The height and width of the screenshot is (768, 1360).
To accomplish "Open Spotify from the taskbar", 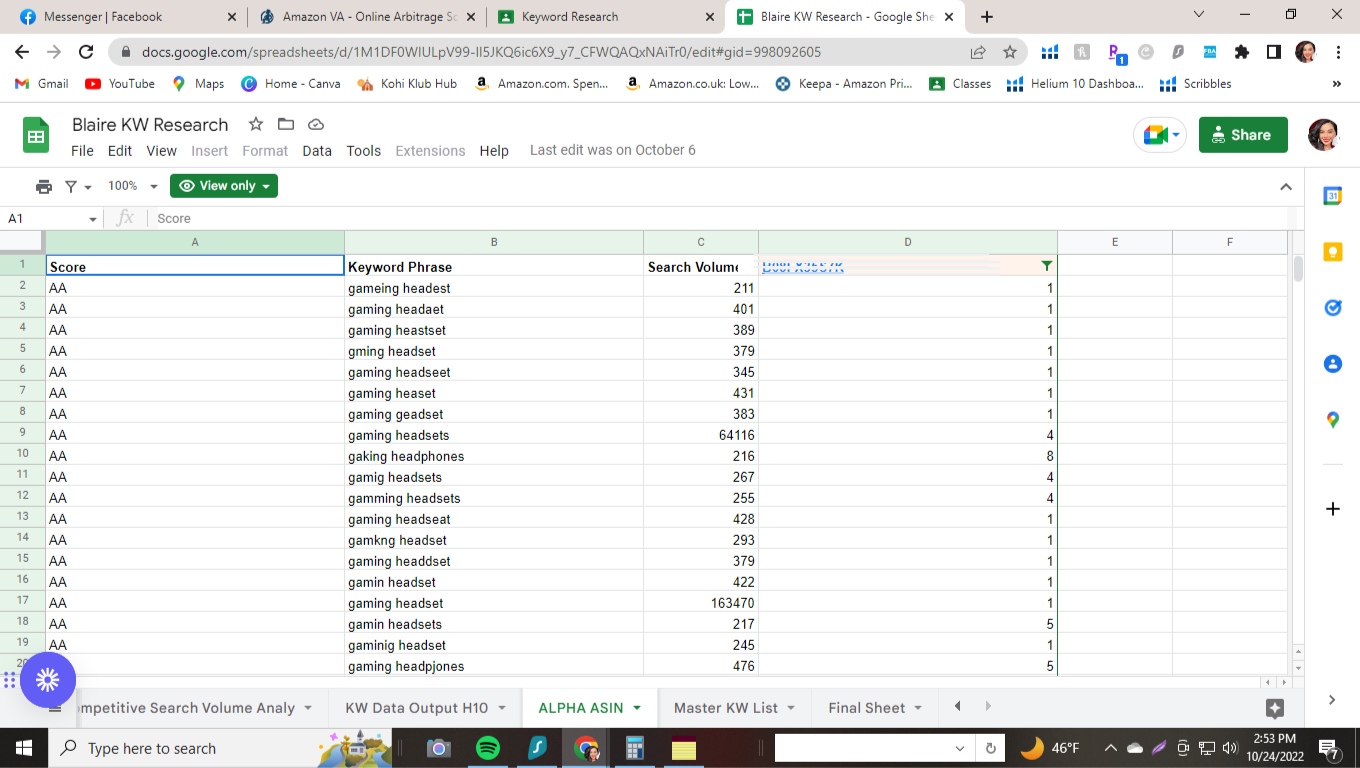I will pos(488,748).
